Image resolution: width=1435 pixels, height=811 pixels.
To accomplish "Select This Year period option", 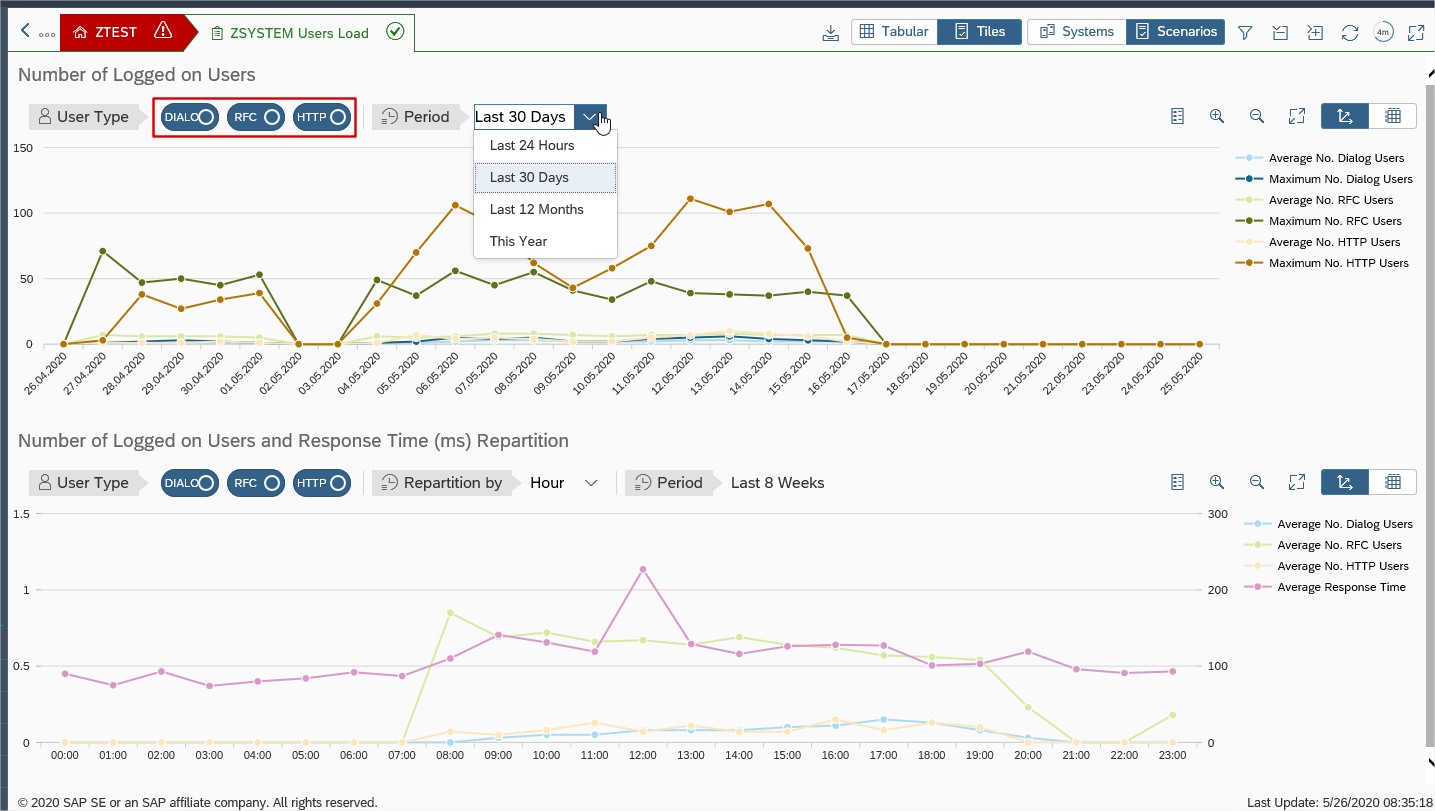I will pos(518,241).
